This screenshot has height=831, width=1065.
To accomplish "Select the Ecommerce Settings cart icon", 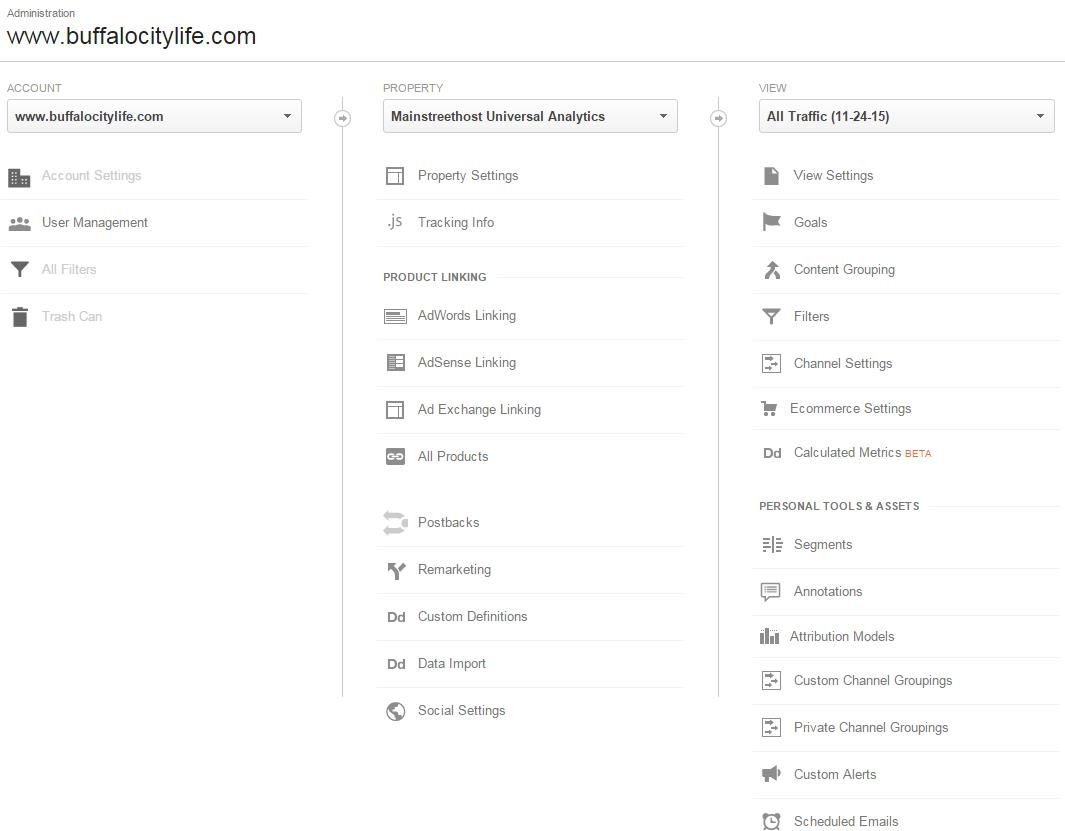I will [770, 408].
